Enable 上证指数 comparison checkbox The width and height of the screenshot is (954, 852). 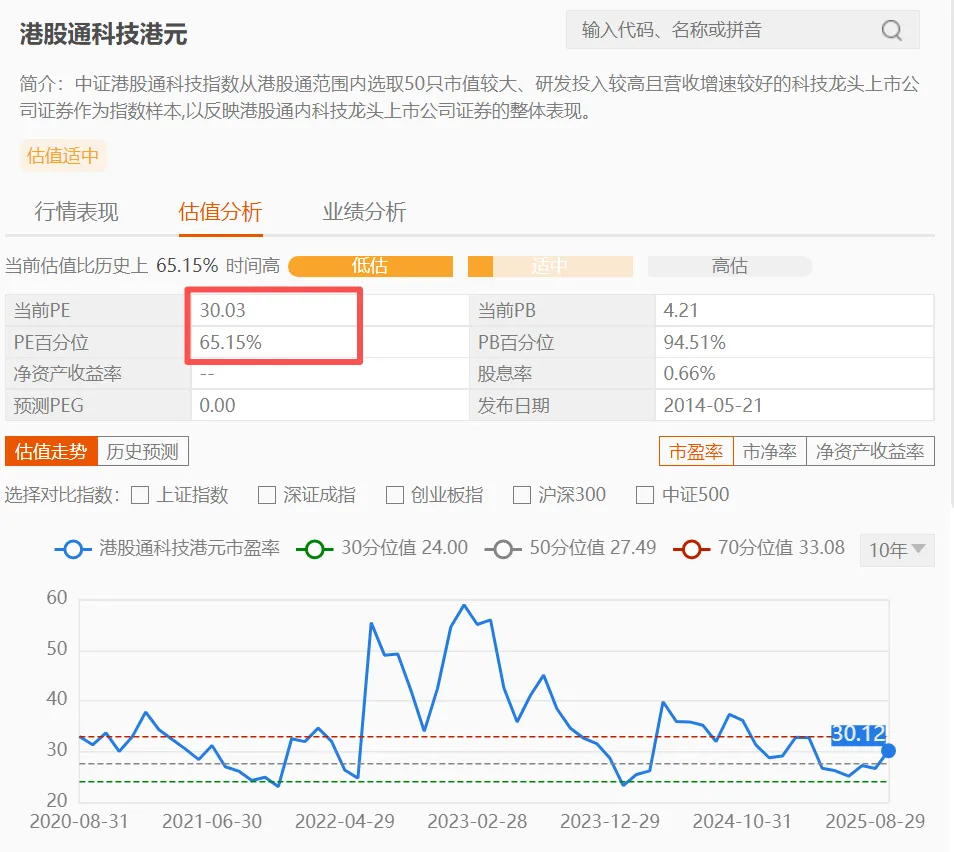[x=140, y=495]
